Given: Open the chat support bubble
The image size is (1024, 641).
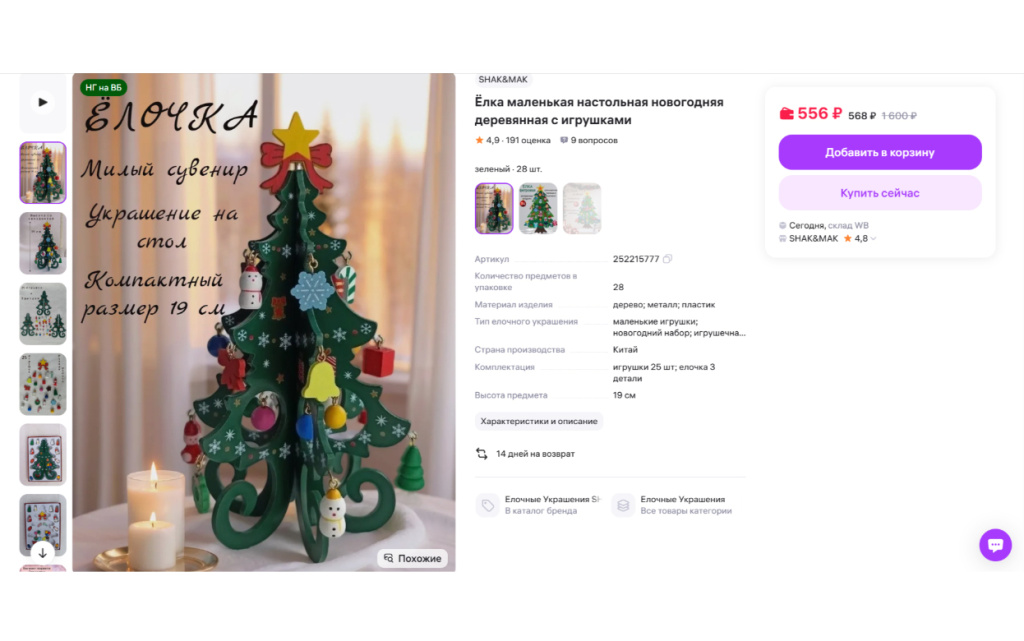Looking at the screenshot, I should pos(995,544).
